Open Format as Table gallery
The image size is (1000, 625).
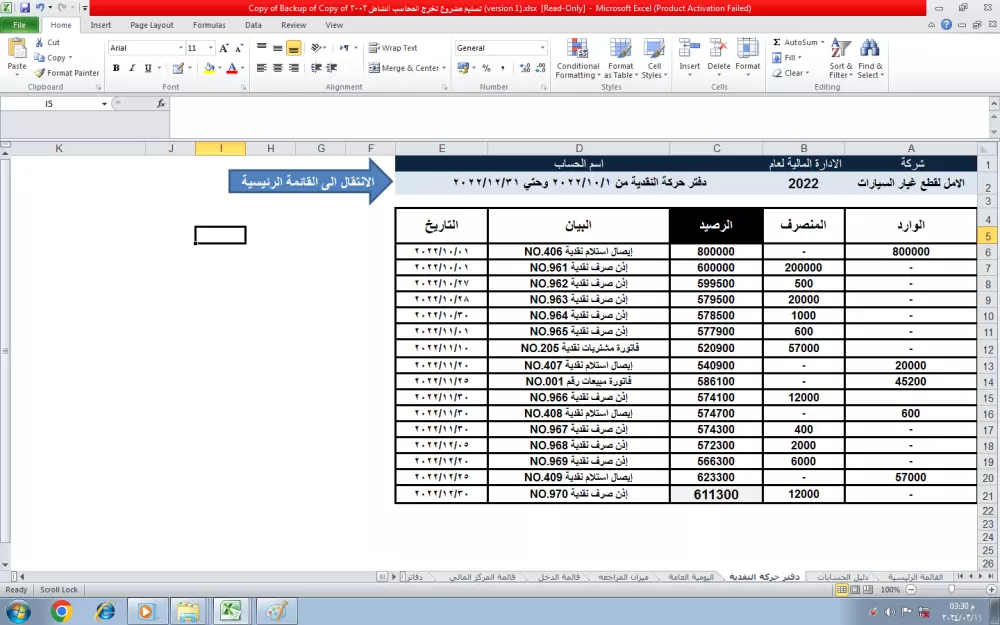(621, 59)
